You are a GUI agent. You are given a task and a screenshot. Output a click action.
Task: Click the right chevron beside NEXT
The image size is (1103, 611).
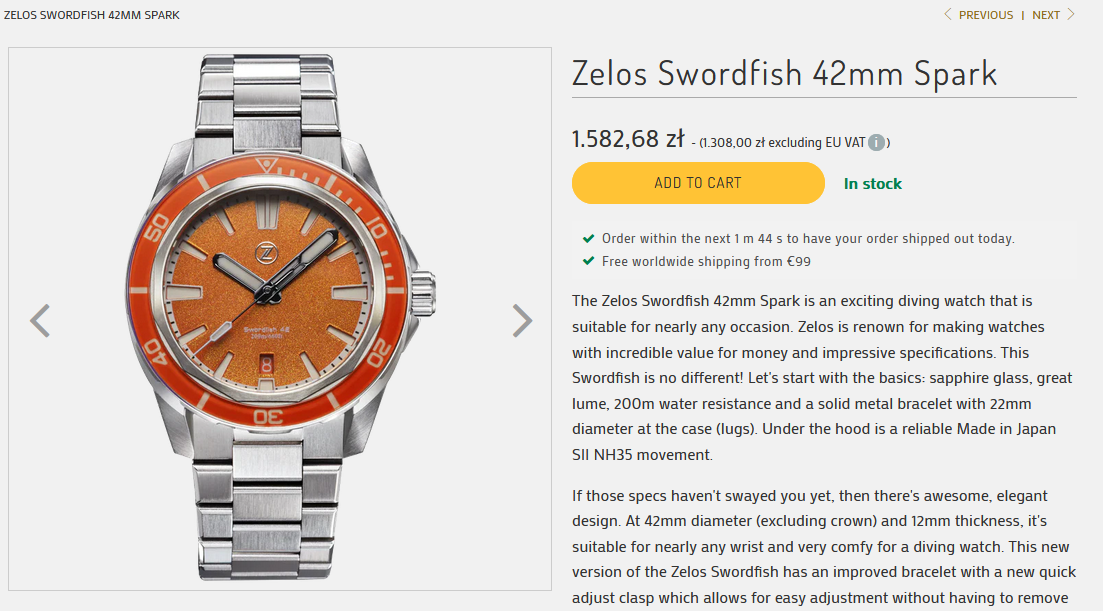pos(1071,15)
